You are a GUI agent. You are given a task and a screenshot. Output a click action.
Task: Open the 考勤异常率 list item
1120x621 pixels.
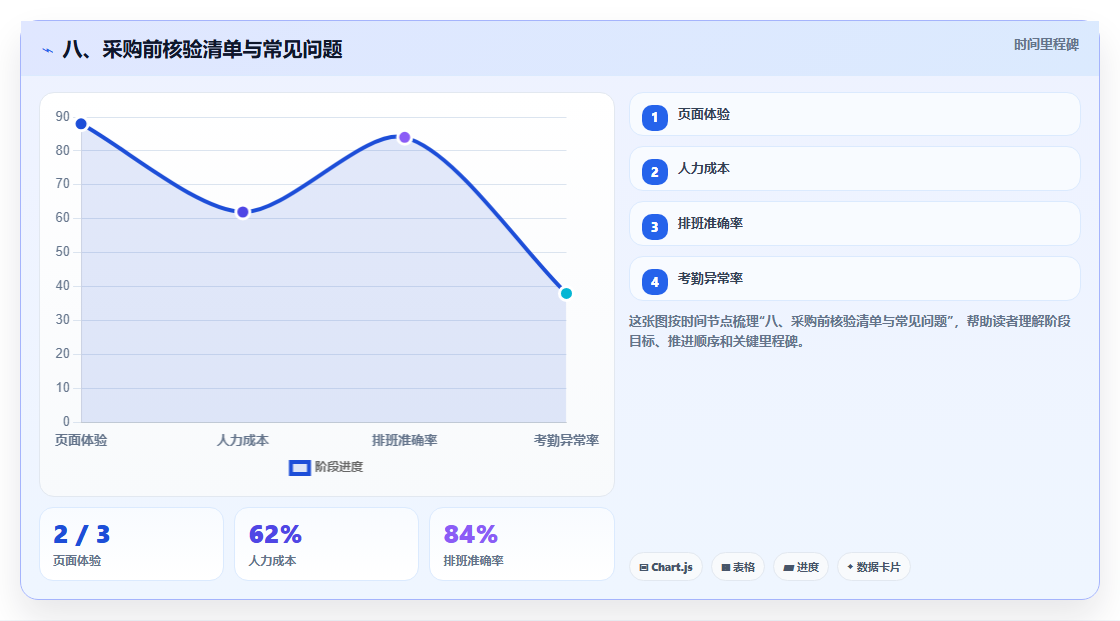coord(854,279)
